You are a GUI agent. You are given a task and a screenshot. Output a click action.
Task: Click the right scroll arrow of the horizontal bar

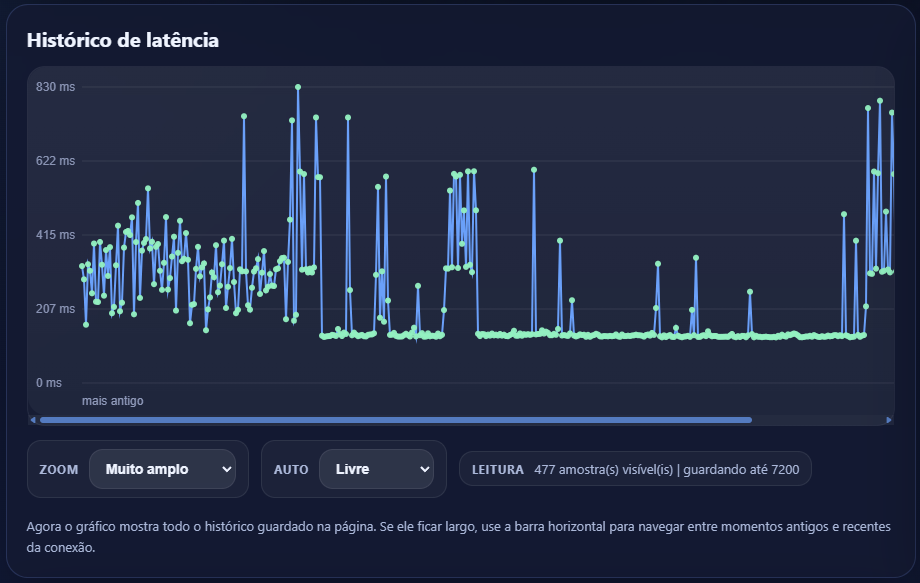(x=887, y=418)
